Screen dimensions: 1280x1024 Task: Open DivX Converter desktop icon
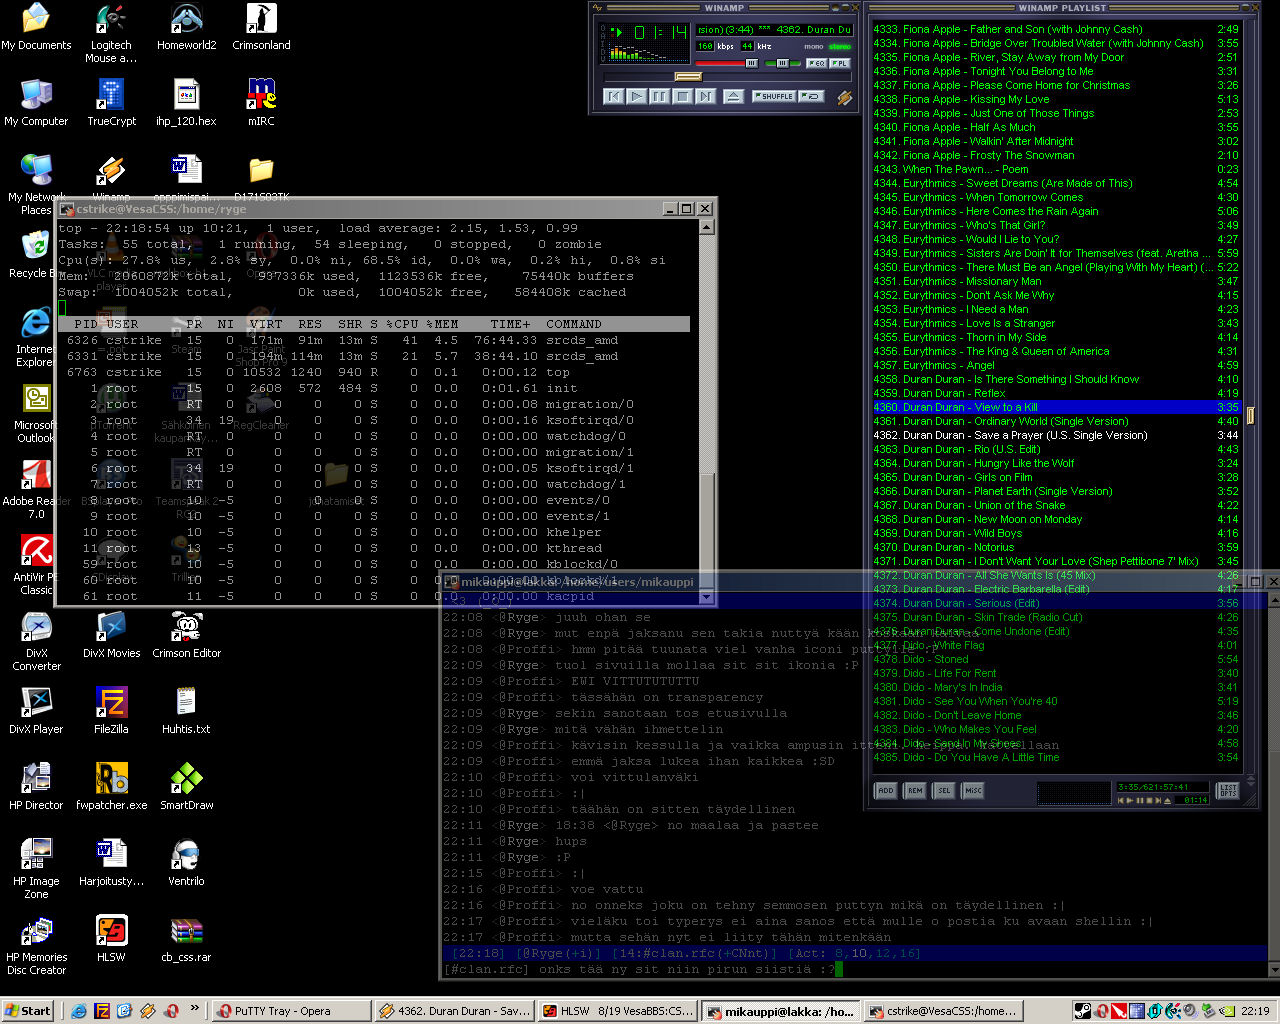click(36, 641)
